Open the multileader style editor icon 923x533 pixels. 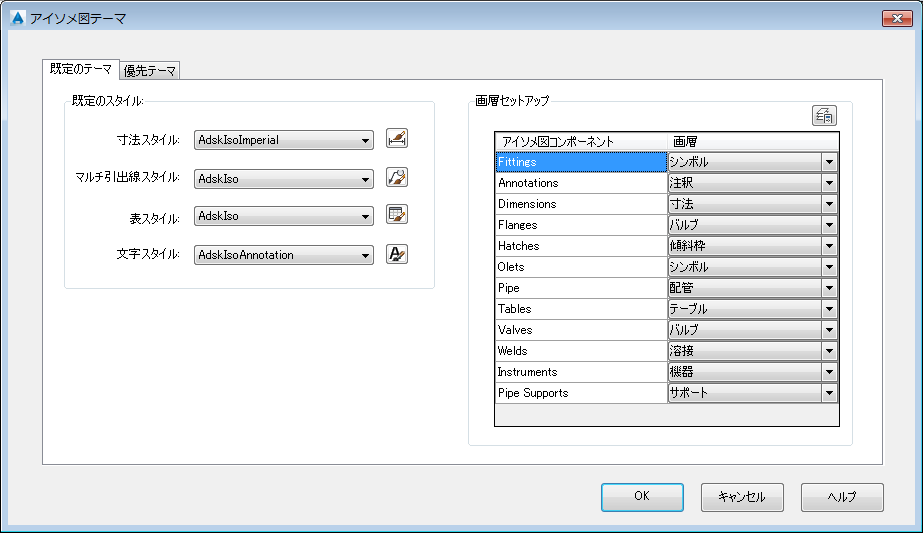(397, 177)
